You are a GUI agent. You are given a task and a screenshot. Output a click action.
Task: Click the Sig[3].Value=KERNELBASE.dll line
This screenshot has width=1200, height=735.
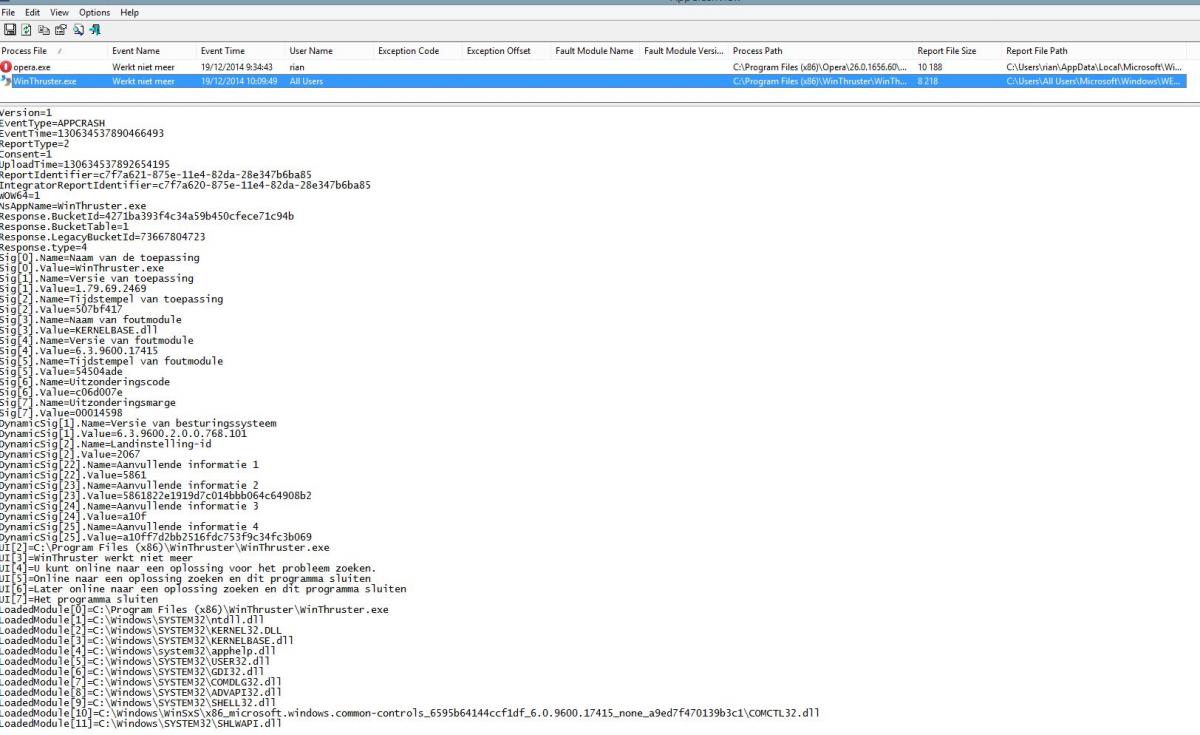click(x=79, y=330)
